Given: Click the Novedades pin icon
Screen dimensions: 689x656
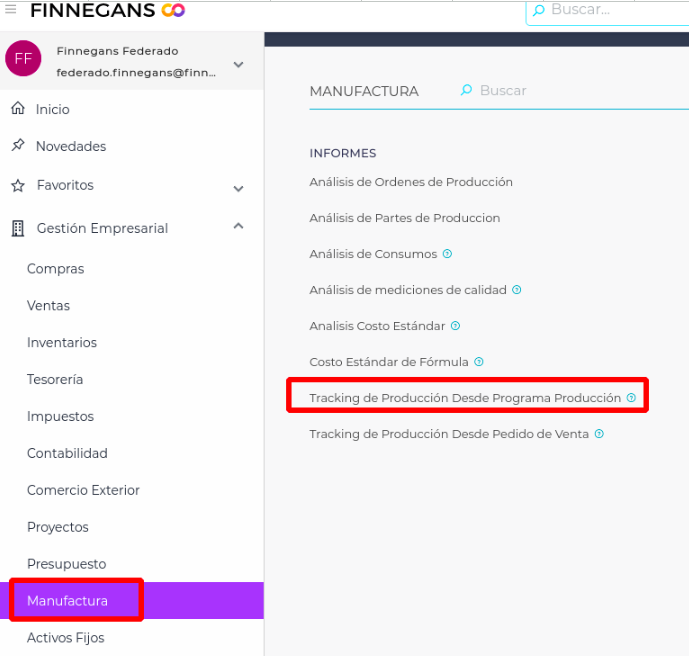Looking at the screenshot, I should click(17, 146).
